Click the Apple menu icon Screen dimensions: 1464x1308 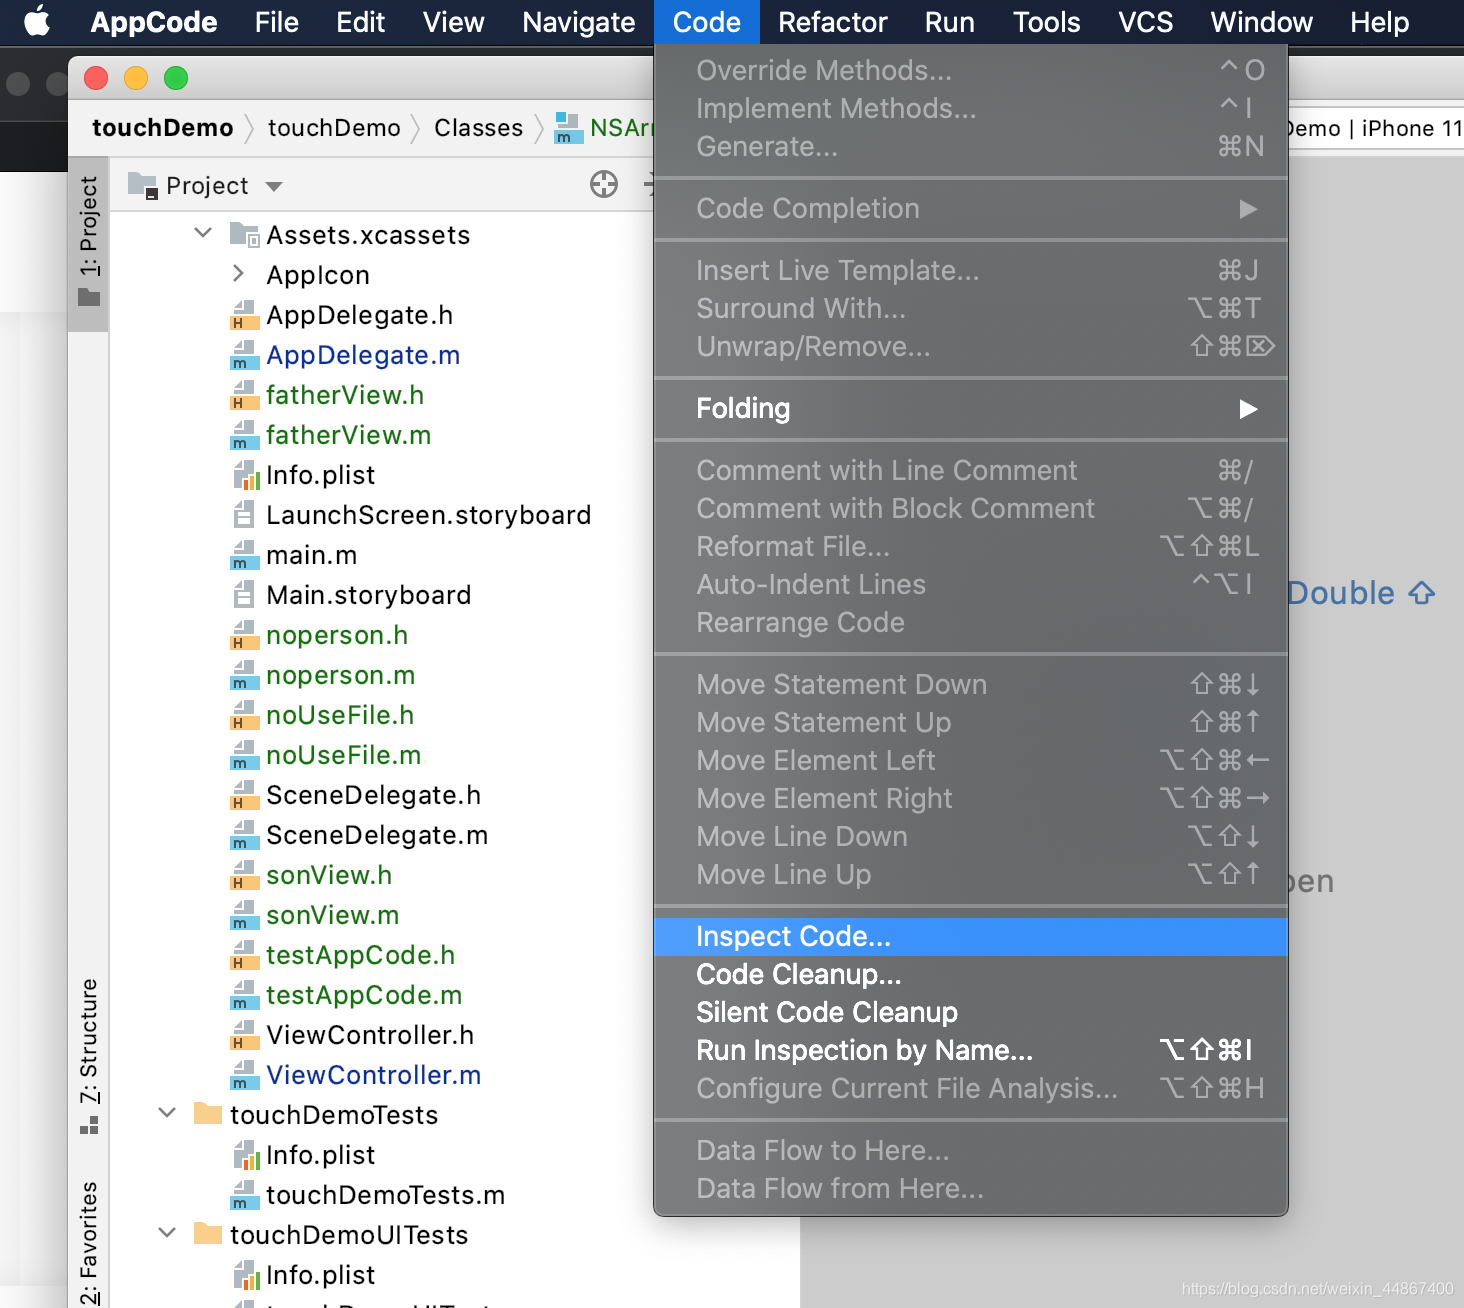click(x=37, y=21)
